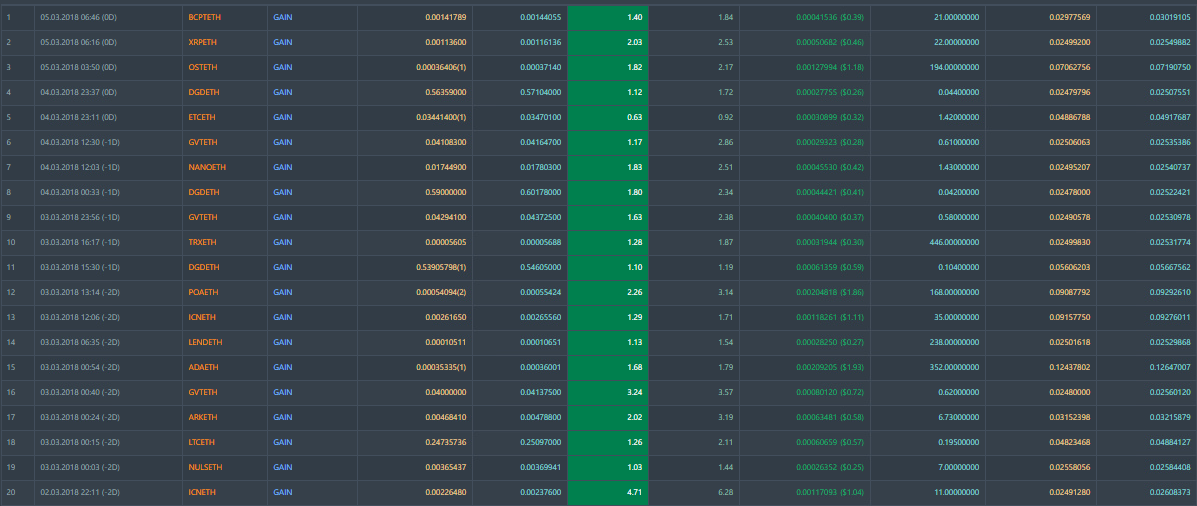This screenshot has width=1197, height=506.
Task: Select the TRXETH trading pair
Action: click(x=203, y=243)
